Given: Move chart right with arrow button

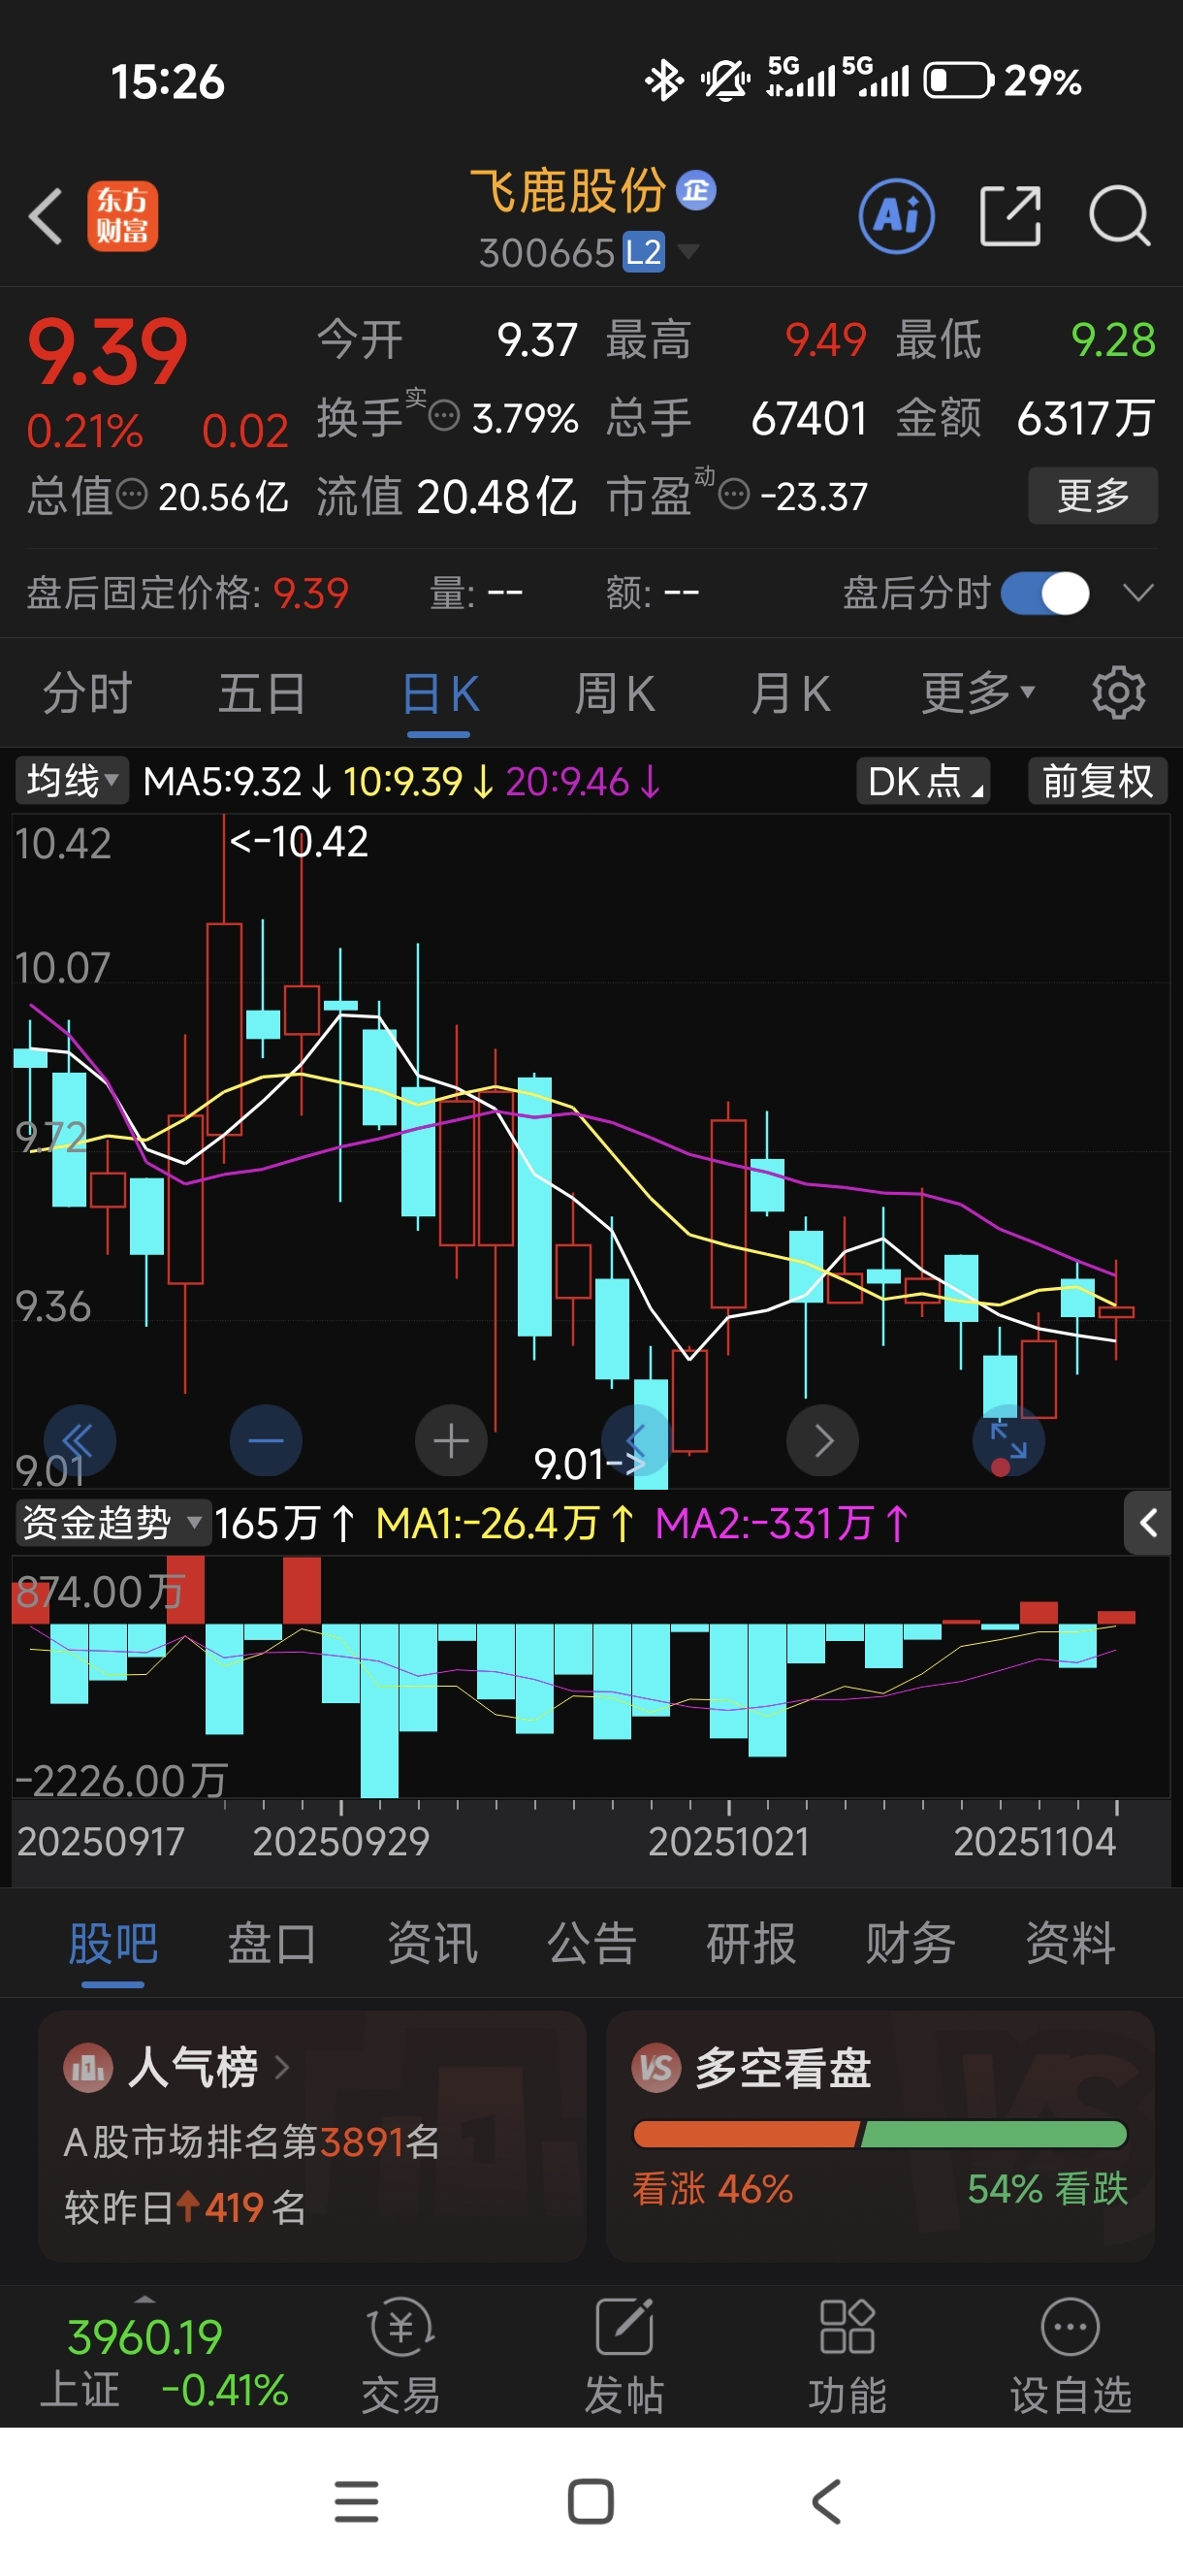Looking at the screenshot, I should coord(822,1441).
